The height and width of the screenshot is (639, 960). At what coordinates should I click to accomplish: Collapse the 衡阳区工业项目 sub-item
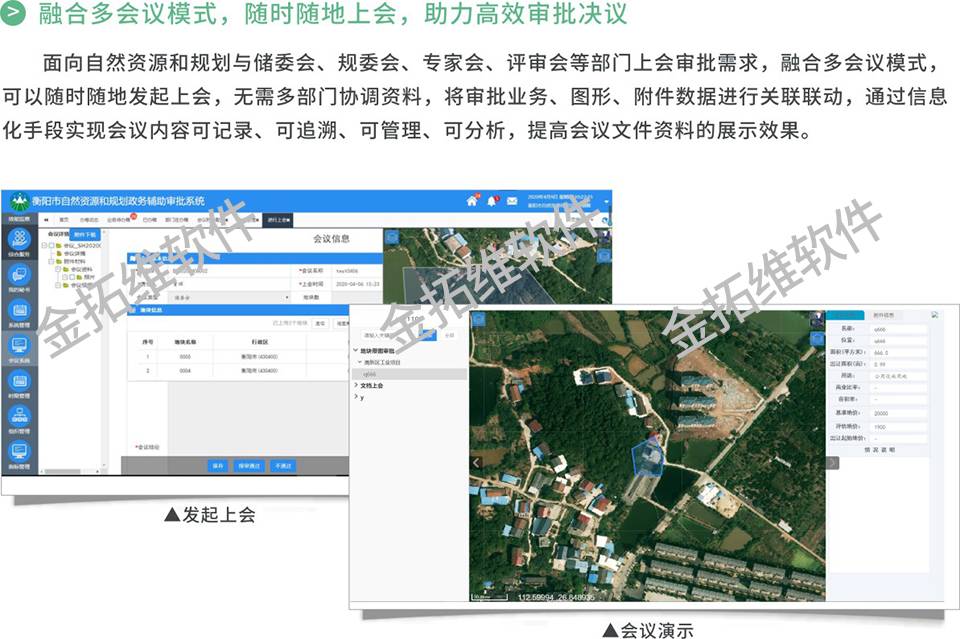360,362
